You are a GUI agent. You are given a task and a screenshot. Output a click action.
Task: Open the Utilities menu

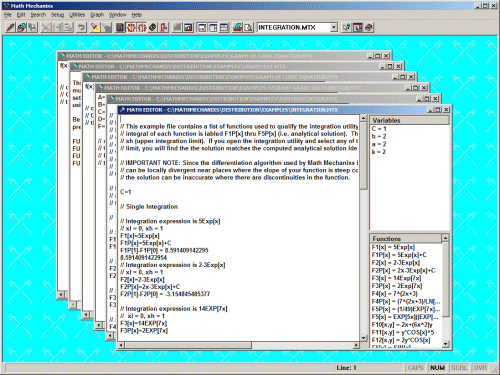(x=77, y=15)
